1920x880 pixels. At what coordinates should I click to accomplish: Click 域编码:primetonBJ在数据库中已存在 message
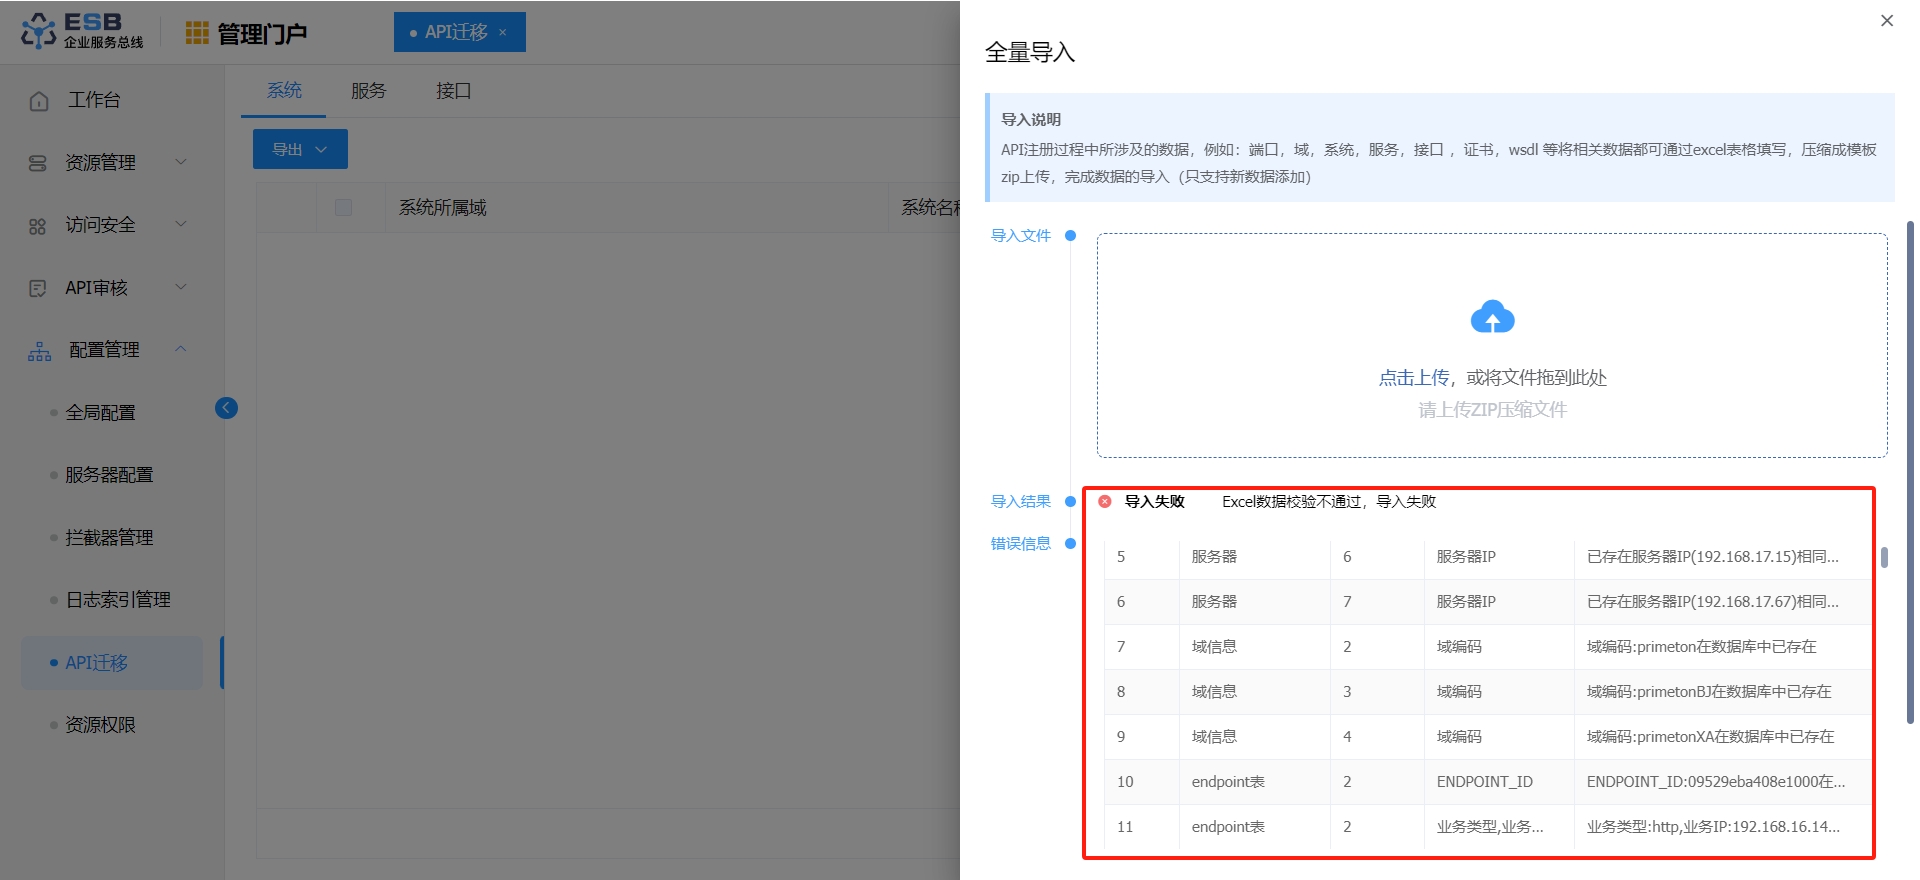tap(1709, 692)
